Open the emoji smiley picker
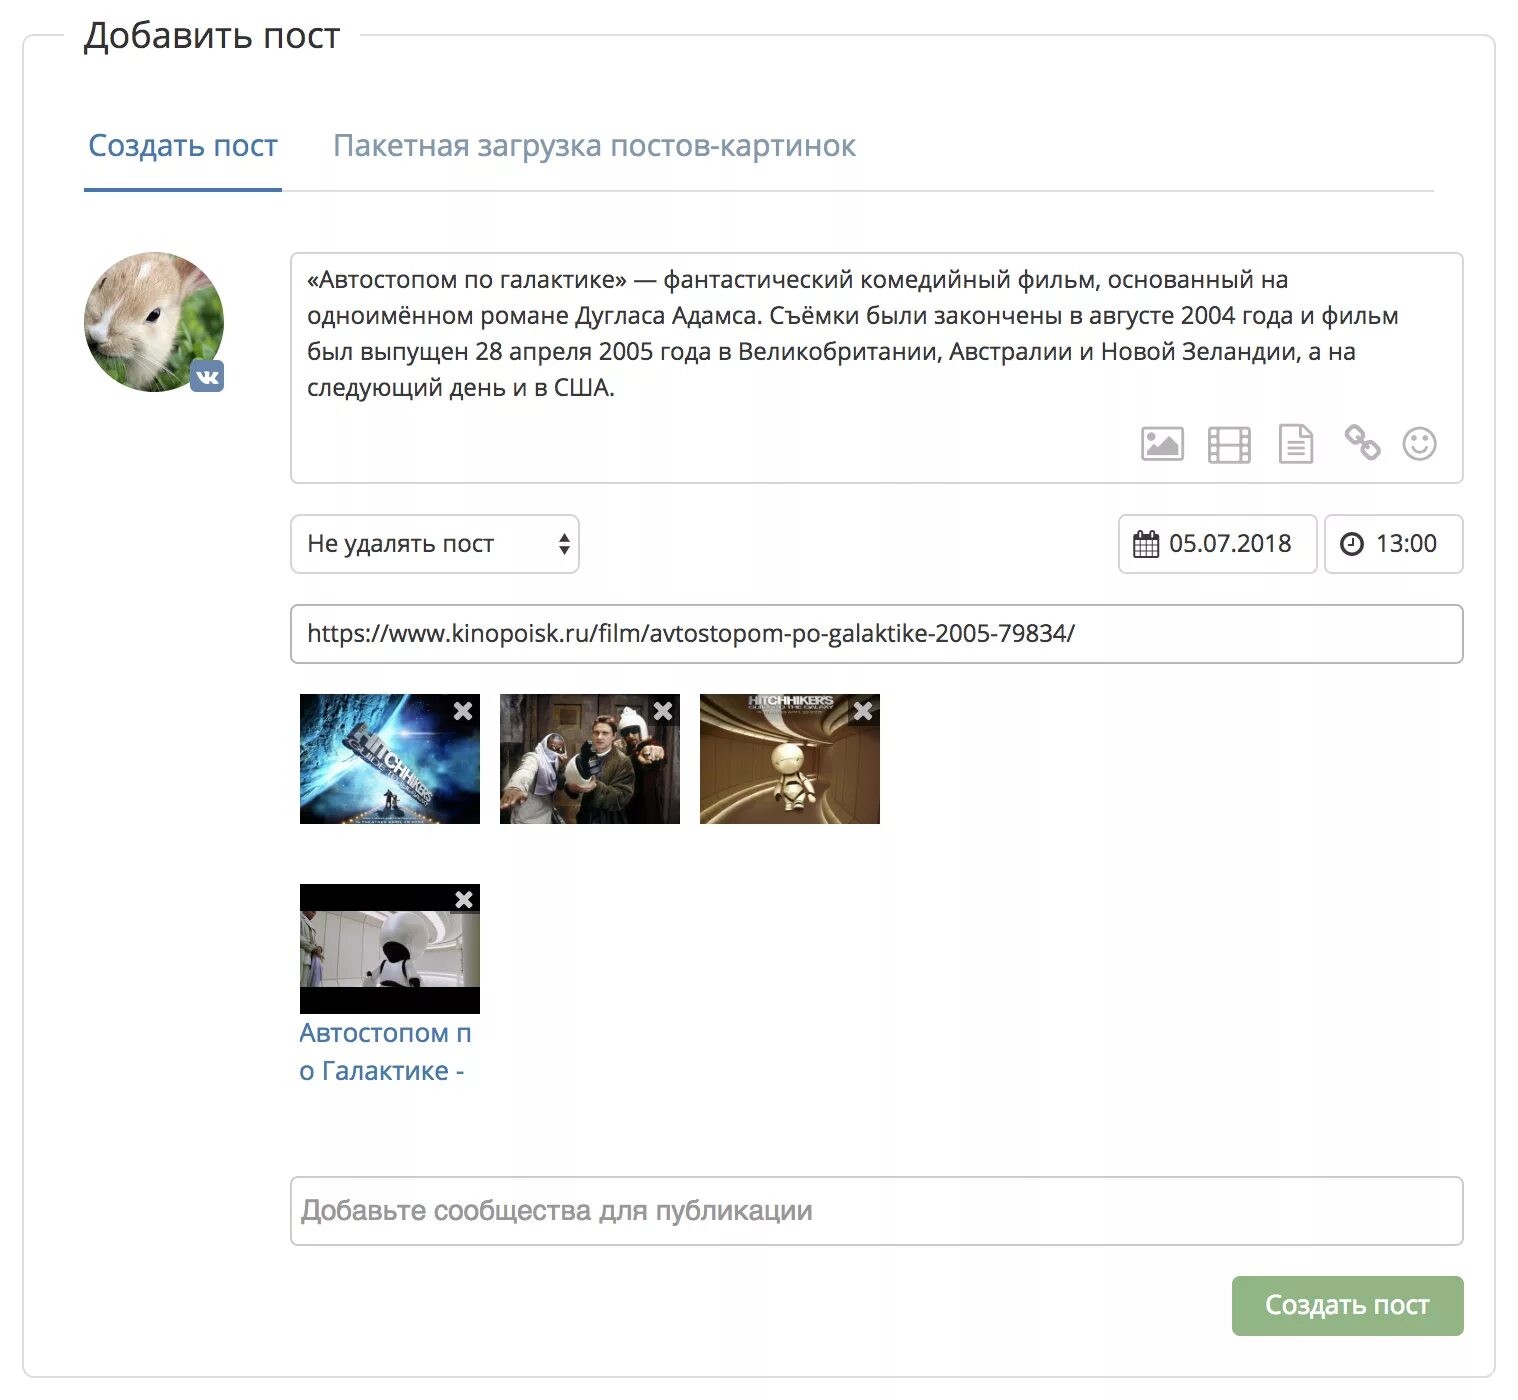Screen dimensions: 1518x1400 click(x=1419, y=443)
